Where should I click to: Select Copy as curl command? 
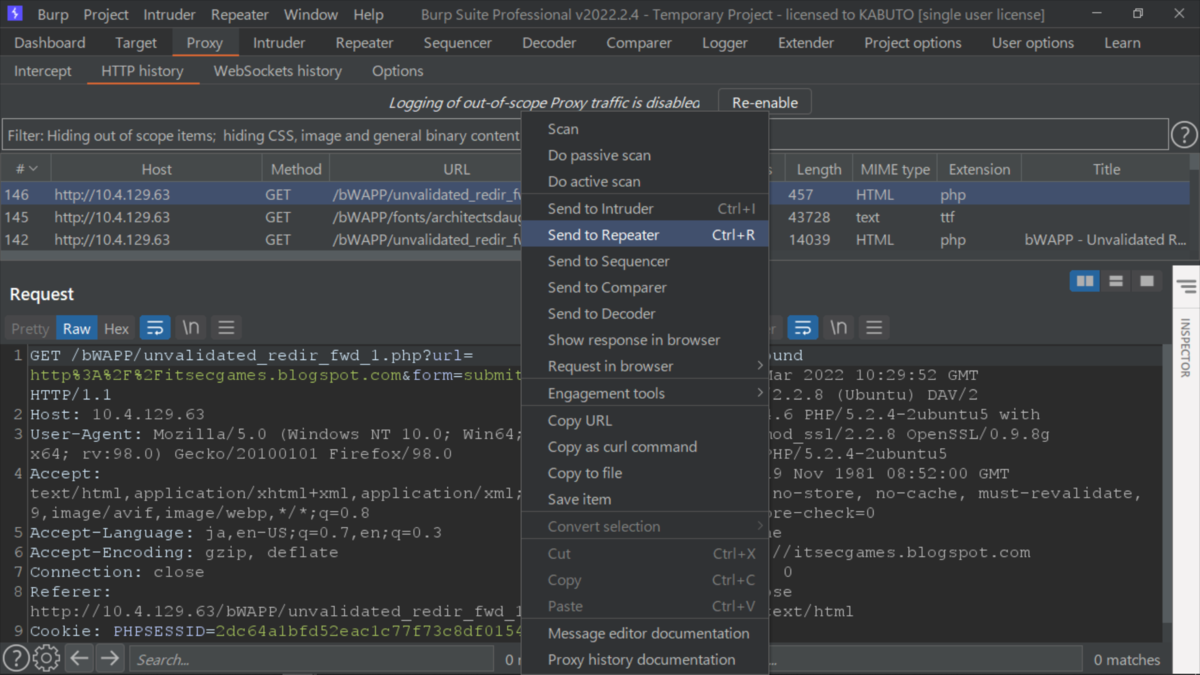pyautogui.click(x=645, y=447)
